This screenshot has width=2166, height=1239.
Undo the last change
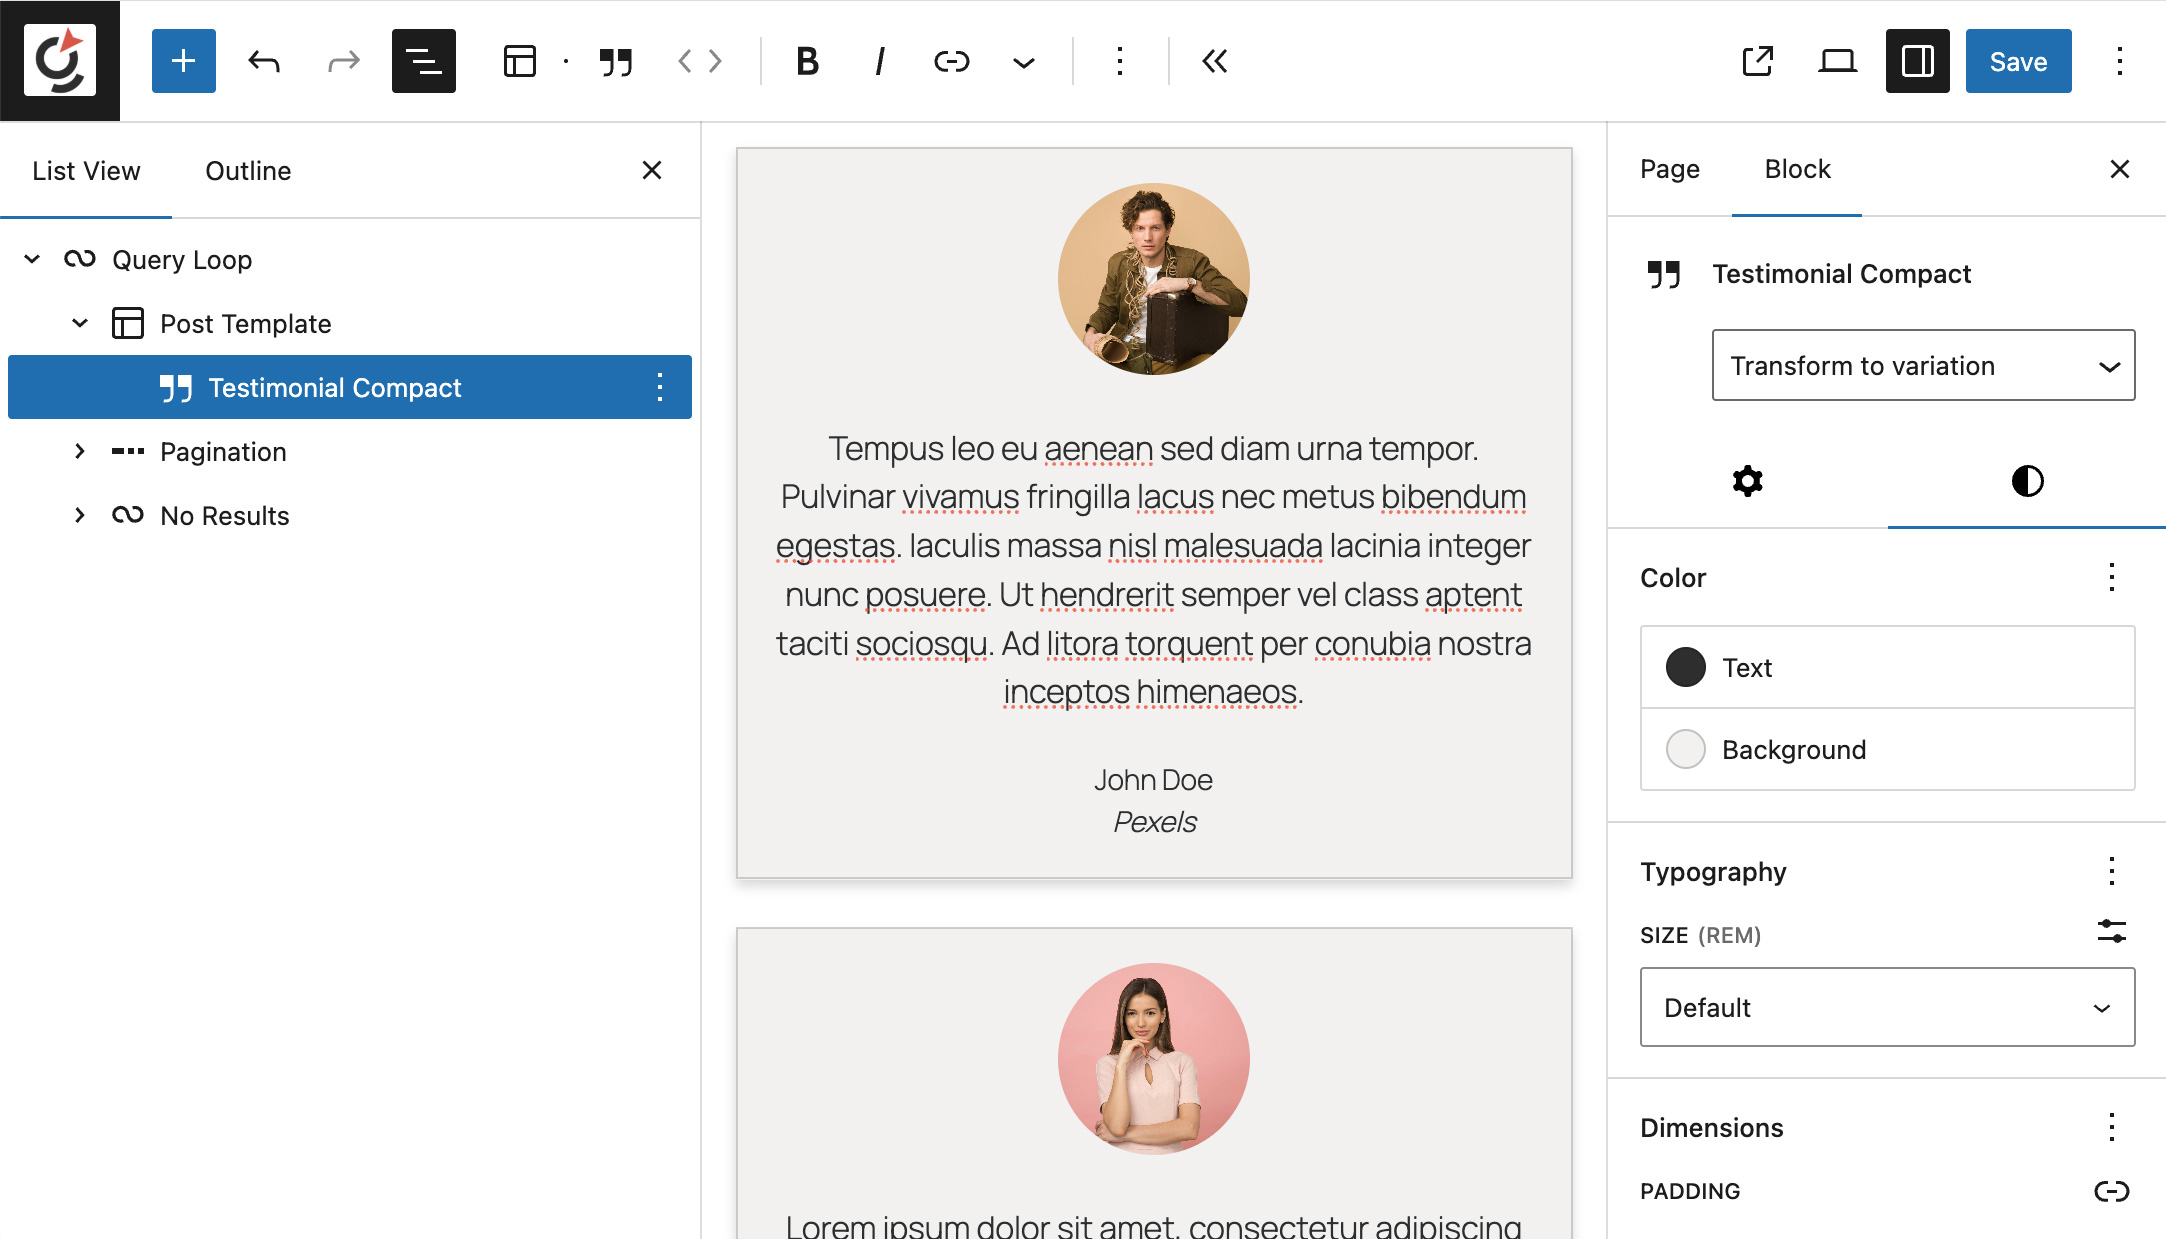point(264,61)
